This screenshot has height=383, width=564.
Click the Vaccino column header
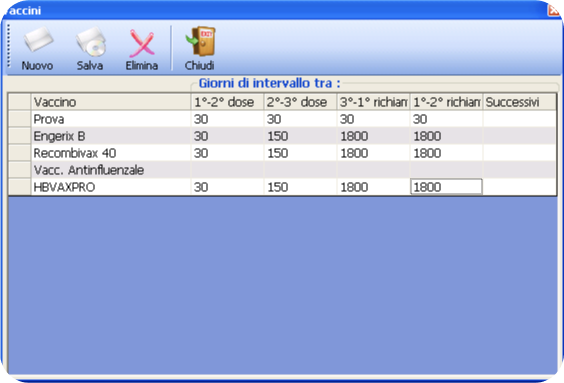tap(111, 102)
